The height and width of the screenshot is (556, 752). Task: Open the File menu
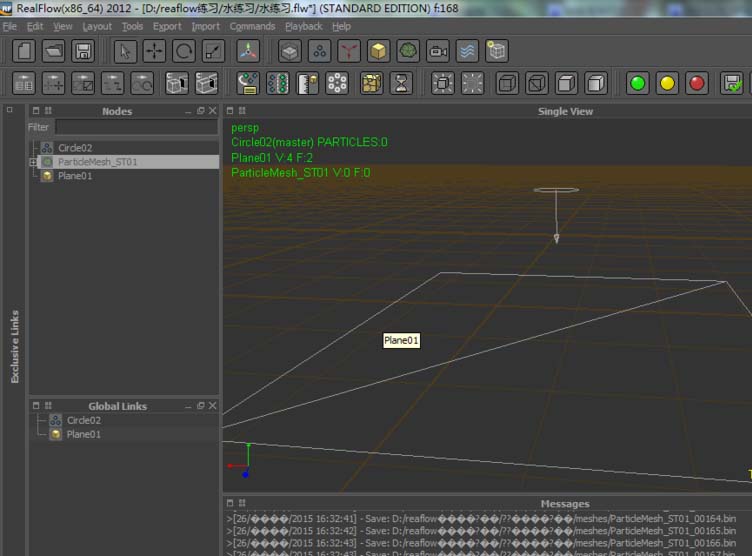(x=10, y=26)
